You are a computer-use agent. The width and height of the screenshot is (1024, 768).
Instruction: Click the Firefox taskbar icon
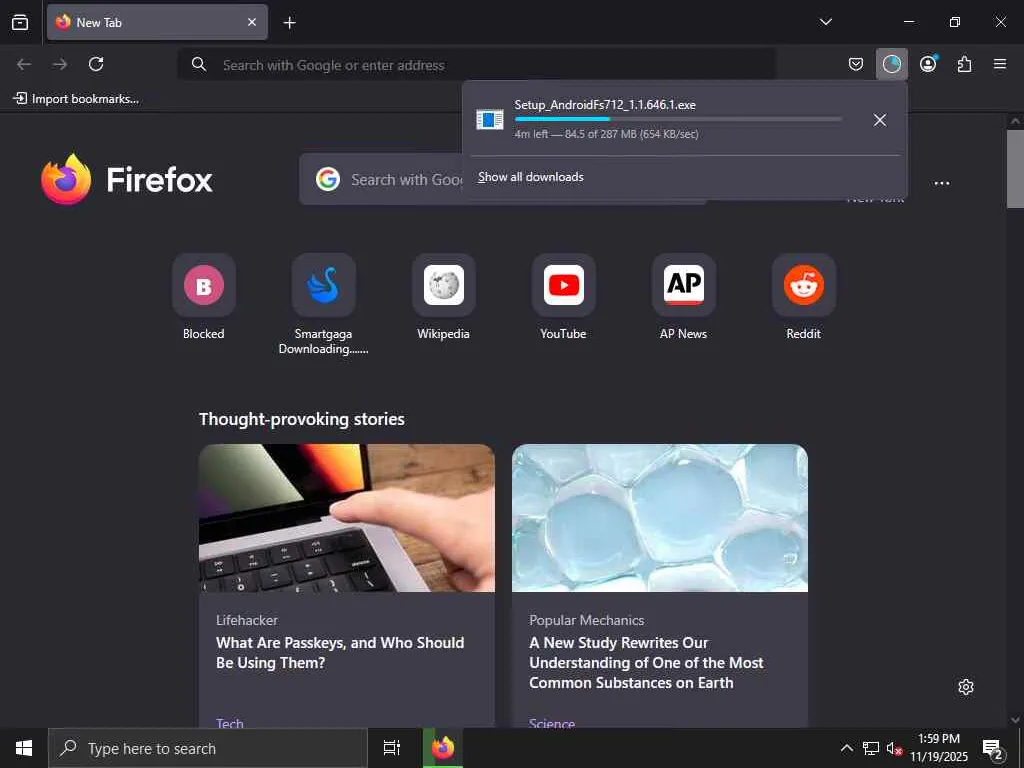coord(443,748)
